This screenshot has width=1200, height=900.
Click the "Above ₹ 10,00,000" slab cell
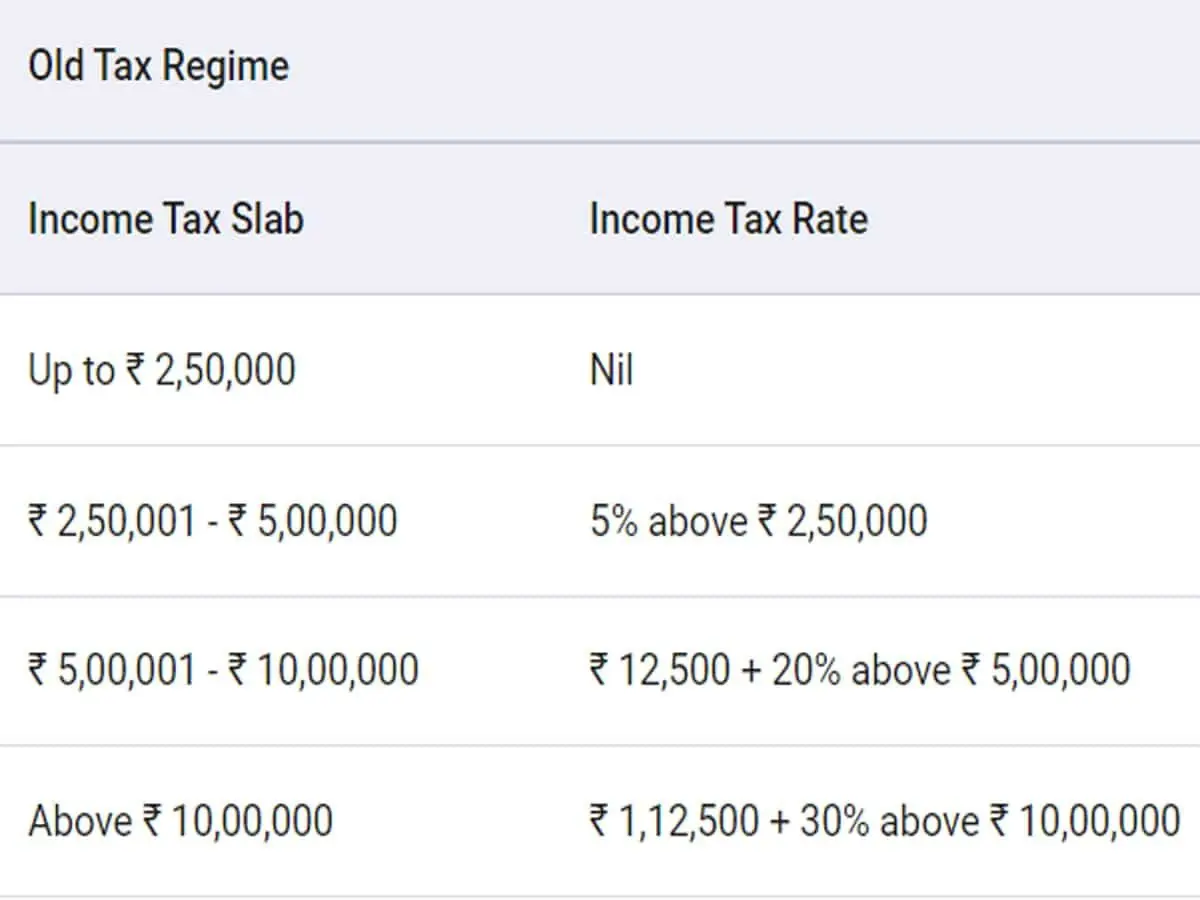(180, 821)
